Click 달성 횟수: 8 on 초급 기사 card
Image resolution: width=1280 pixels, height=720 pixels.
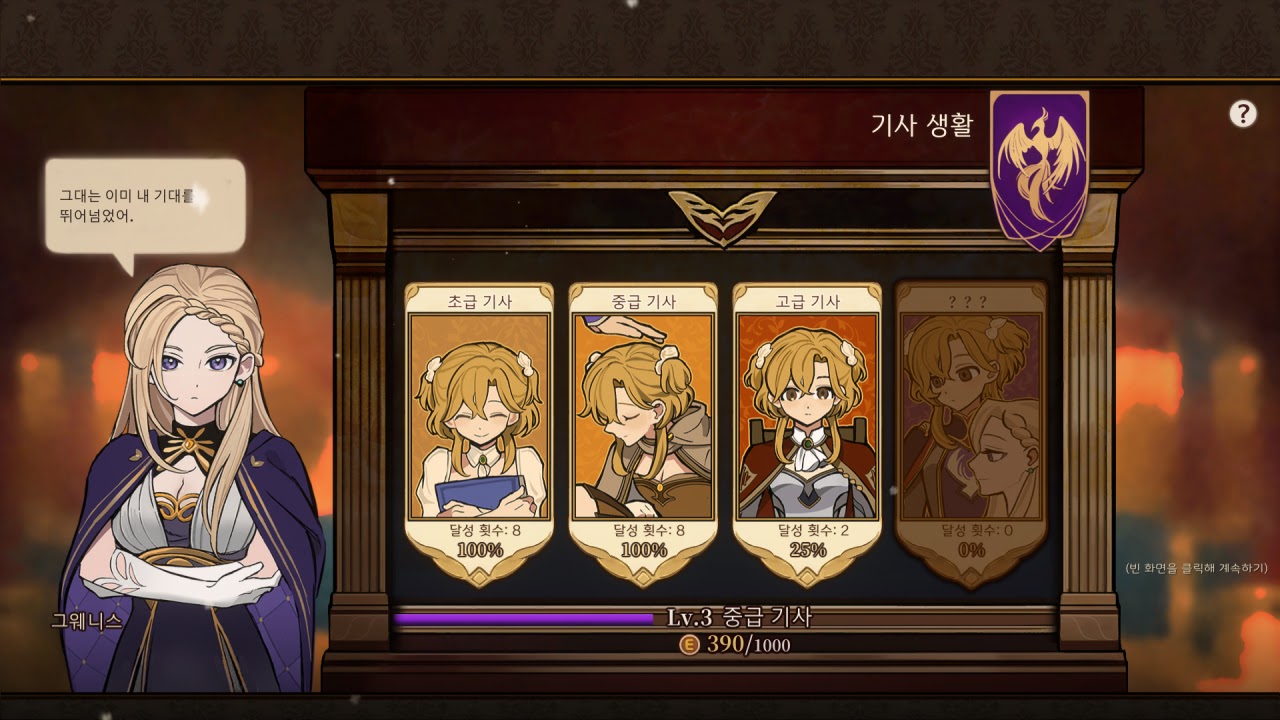479,530
